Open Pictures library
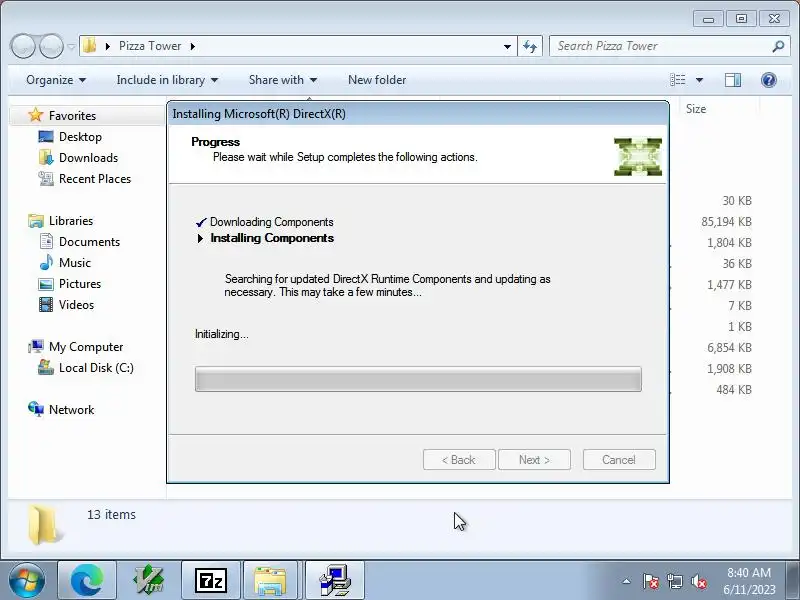This screenshot has height=600, width=800. tap(80, 284)
